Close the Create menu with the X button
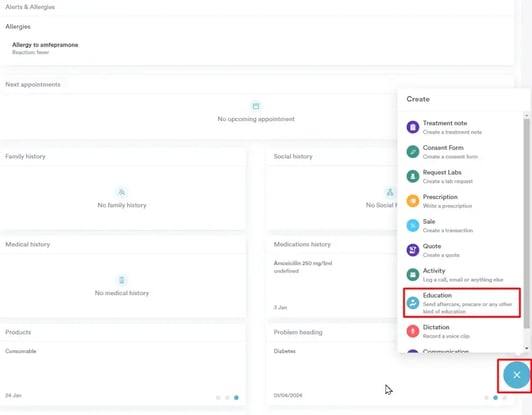 click(516, 375)
